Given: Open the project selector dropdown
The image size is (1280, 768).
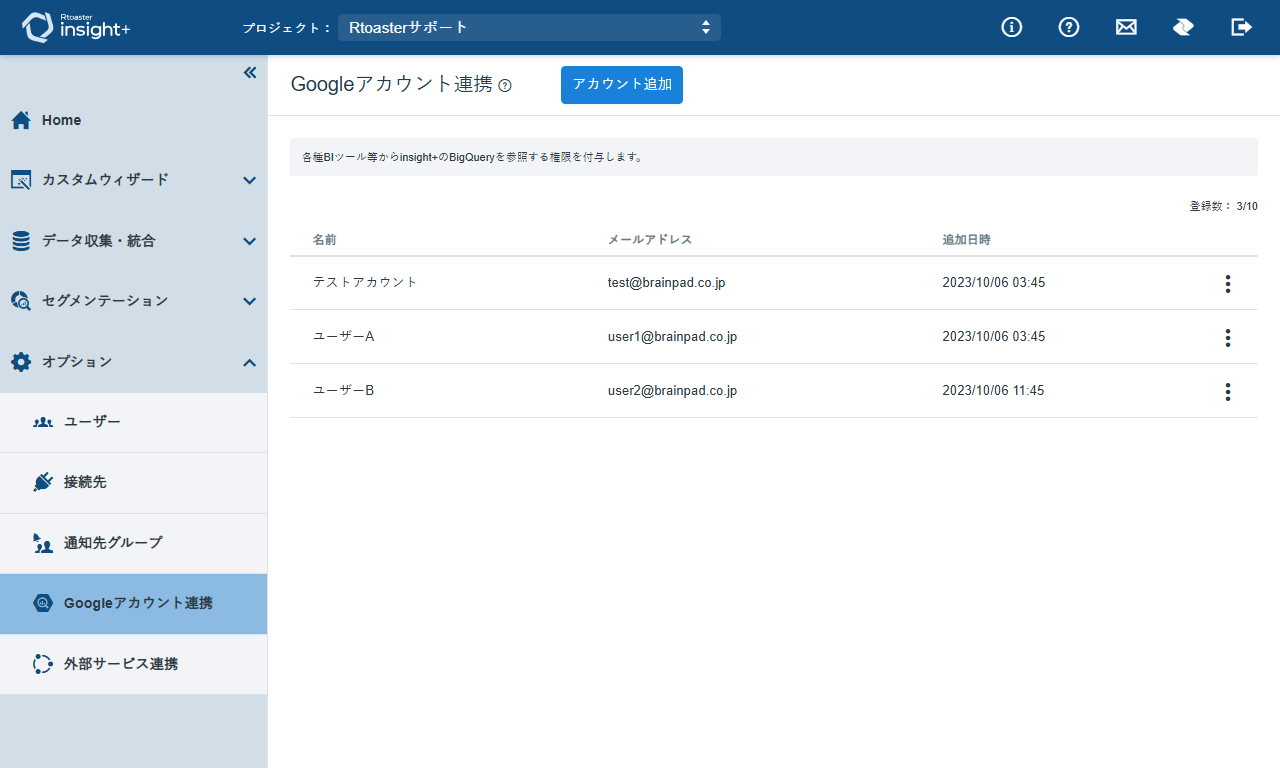Looking at the screenshot, I should [x=529, y=27].
